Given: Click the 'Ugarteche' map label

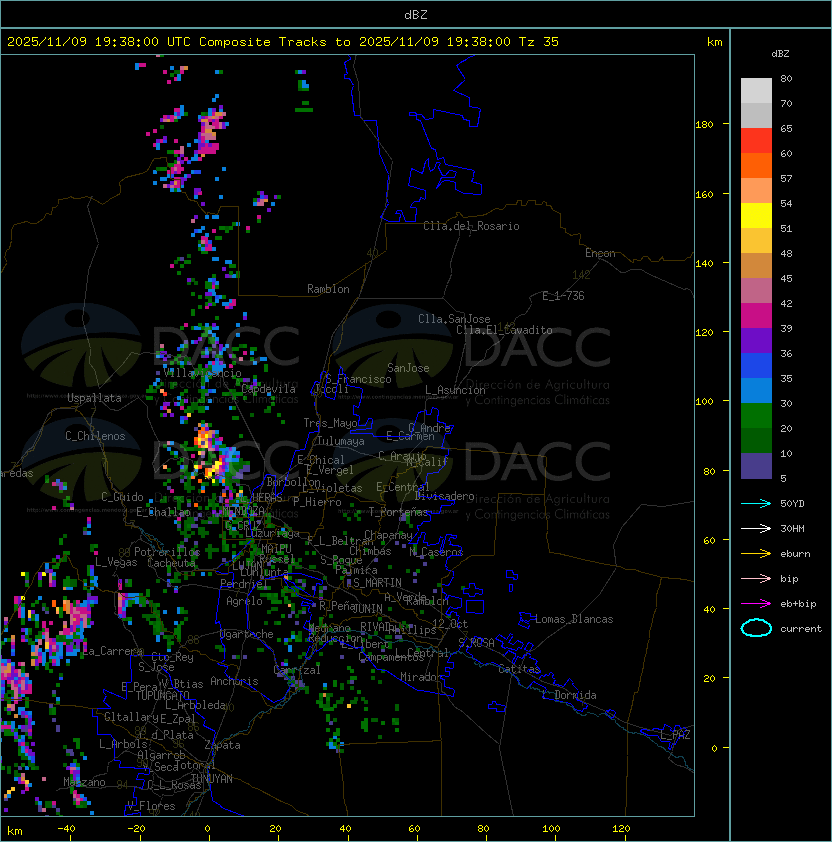Looking at the screenshot, I should point(246,634).
